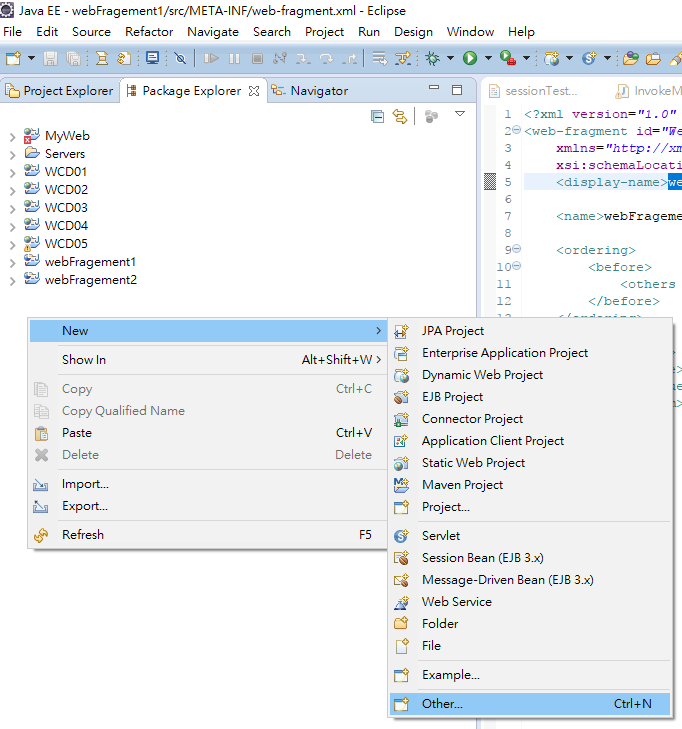Select Enterprise Application Project
The height and width of the screenshot is (729, 682).
point(530,353)
